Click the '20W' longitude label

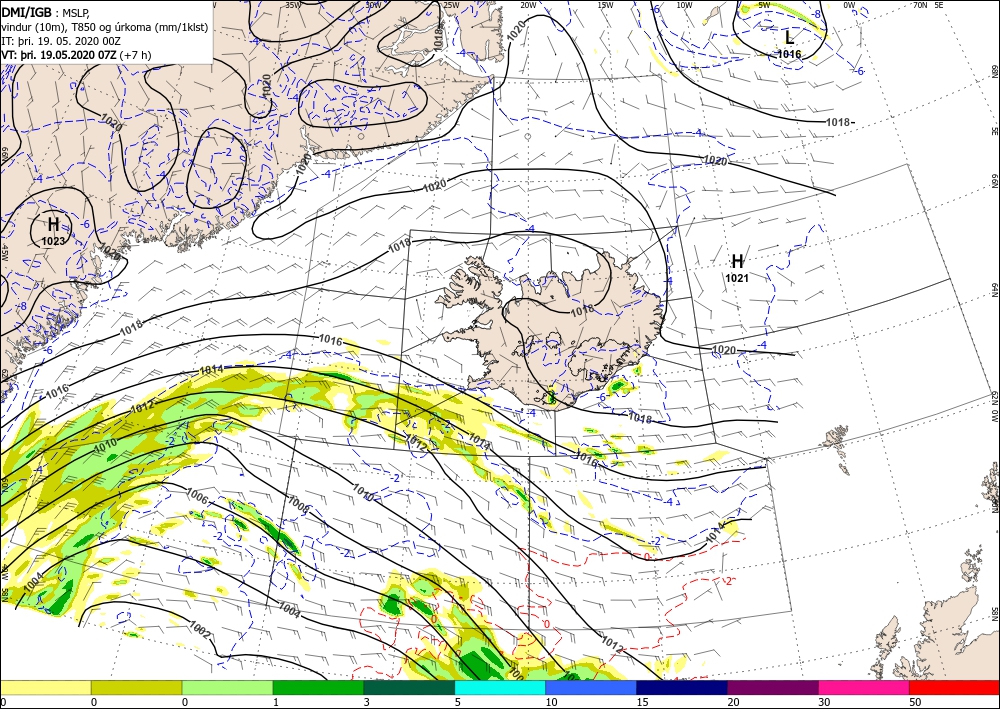point(527,5)
